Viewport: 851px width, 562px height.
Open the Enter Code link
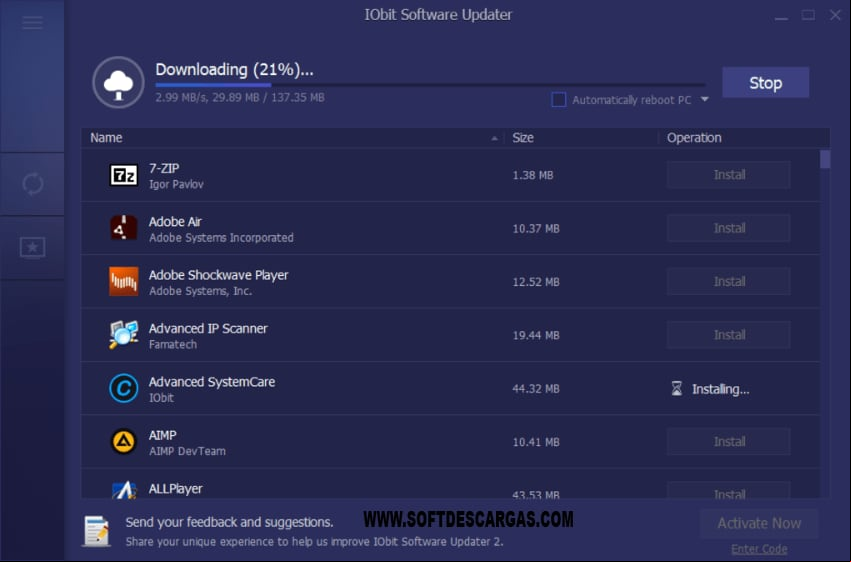click(x=759, y=550)
